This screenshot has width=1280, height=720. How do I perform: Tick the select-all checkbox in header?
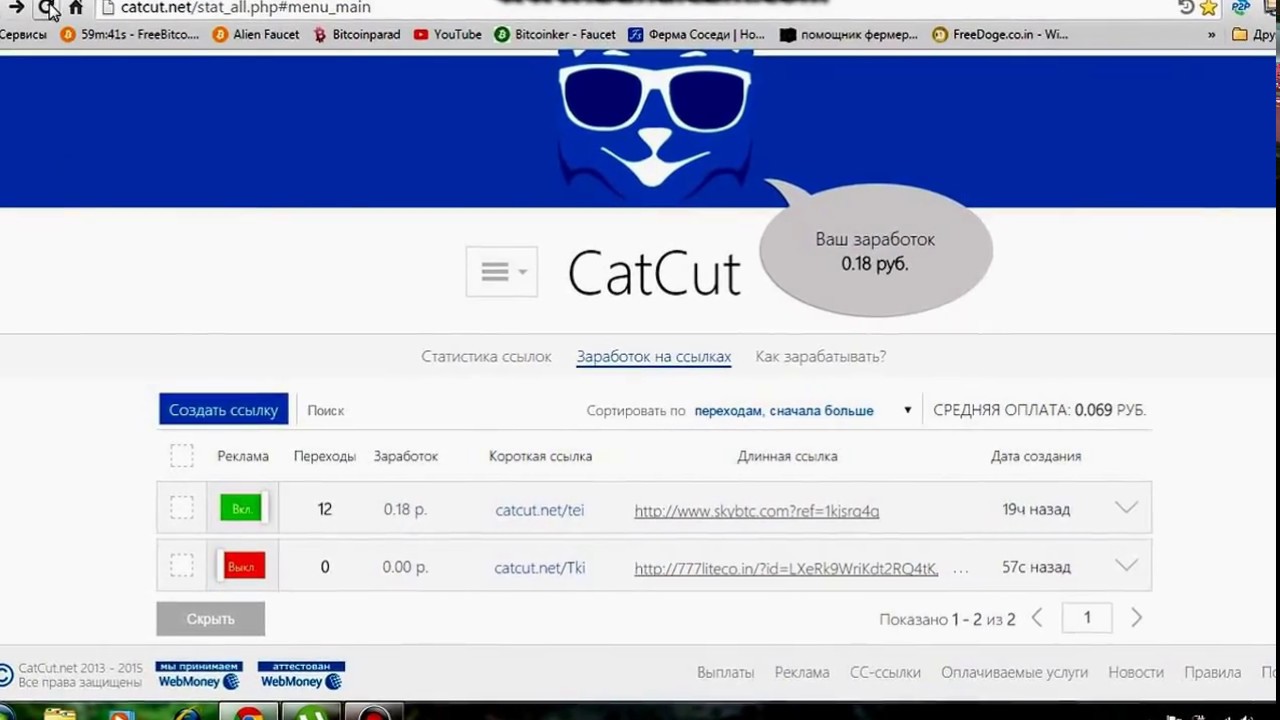tap(182, 456)
